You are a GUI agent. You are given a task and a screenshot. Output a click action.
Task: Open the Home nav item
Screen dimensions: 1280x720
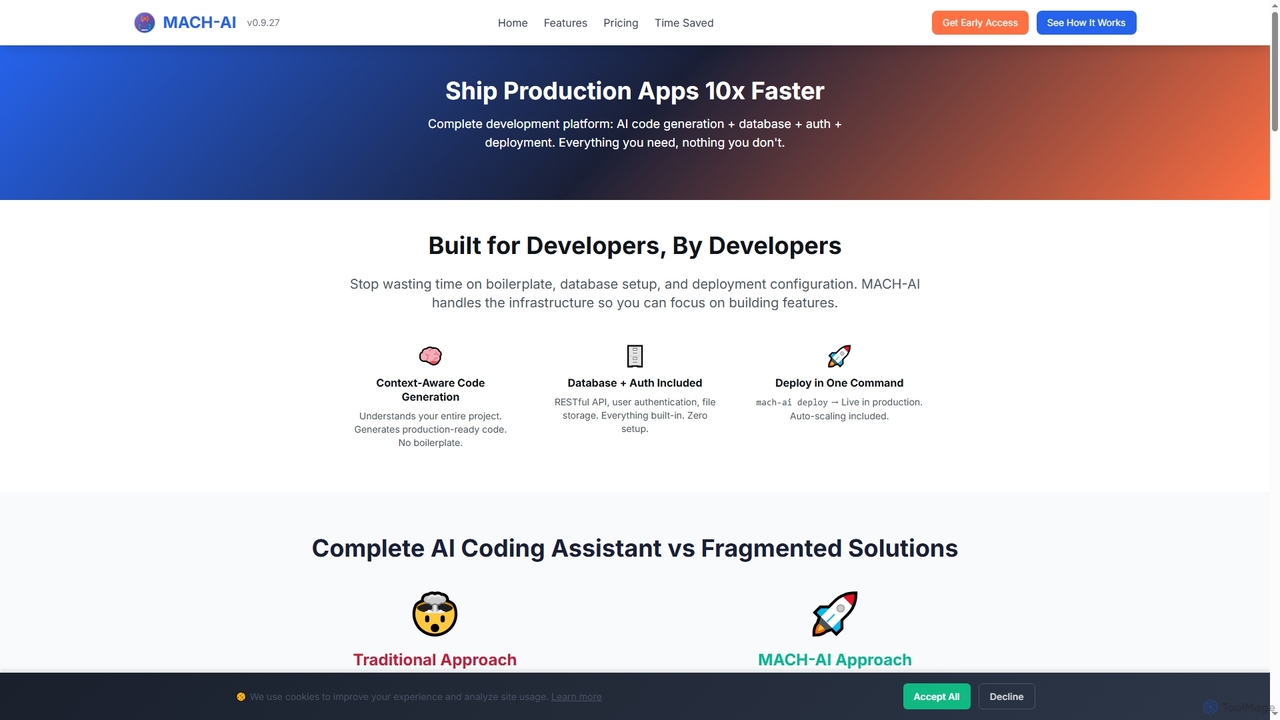513,23
